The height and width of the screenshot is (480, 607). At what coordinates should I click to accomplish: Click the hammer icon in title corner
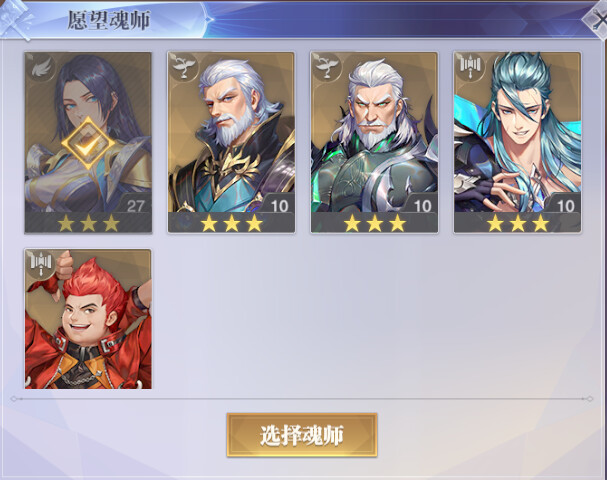pos(15,19)
